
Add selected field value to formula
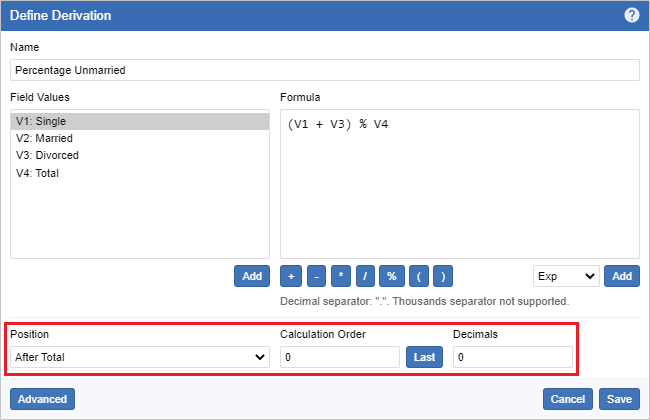[252, 276]
